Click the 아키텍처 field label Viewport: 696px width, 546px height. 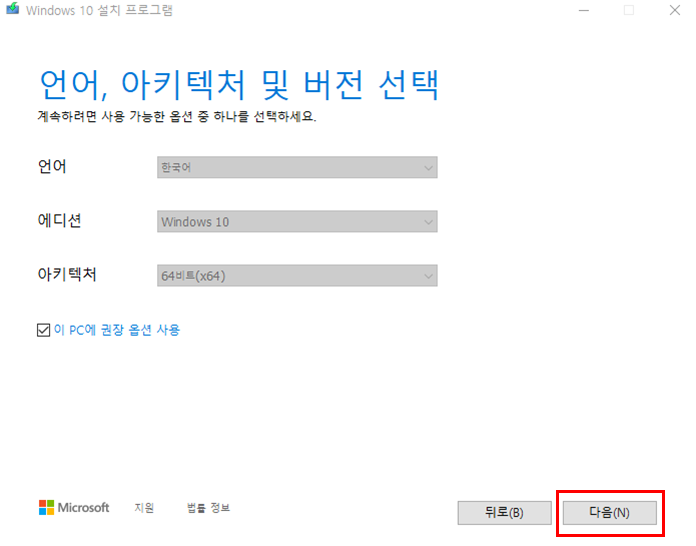(x=67, y=274)
